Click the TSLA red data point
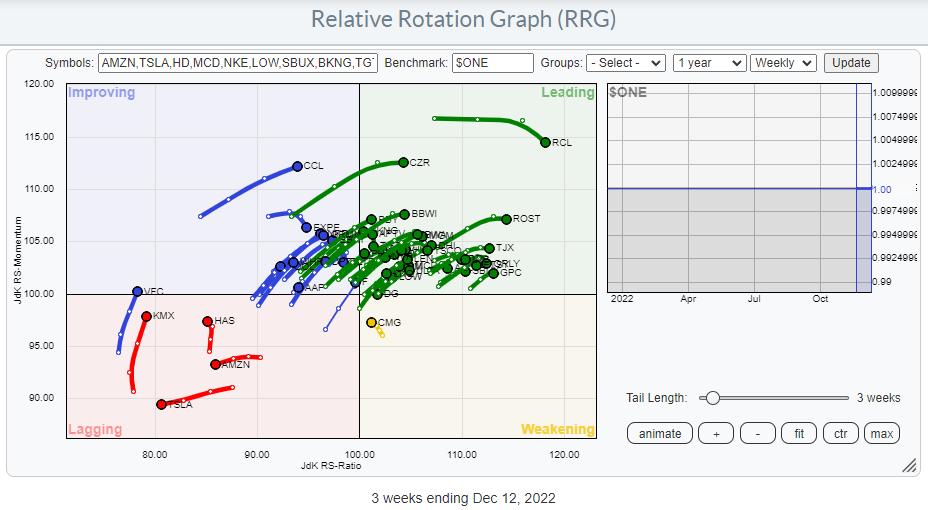Screen dimensions: 928x510 [x=161, y=404]
